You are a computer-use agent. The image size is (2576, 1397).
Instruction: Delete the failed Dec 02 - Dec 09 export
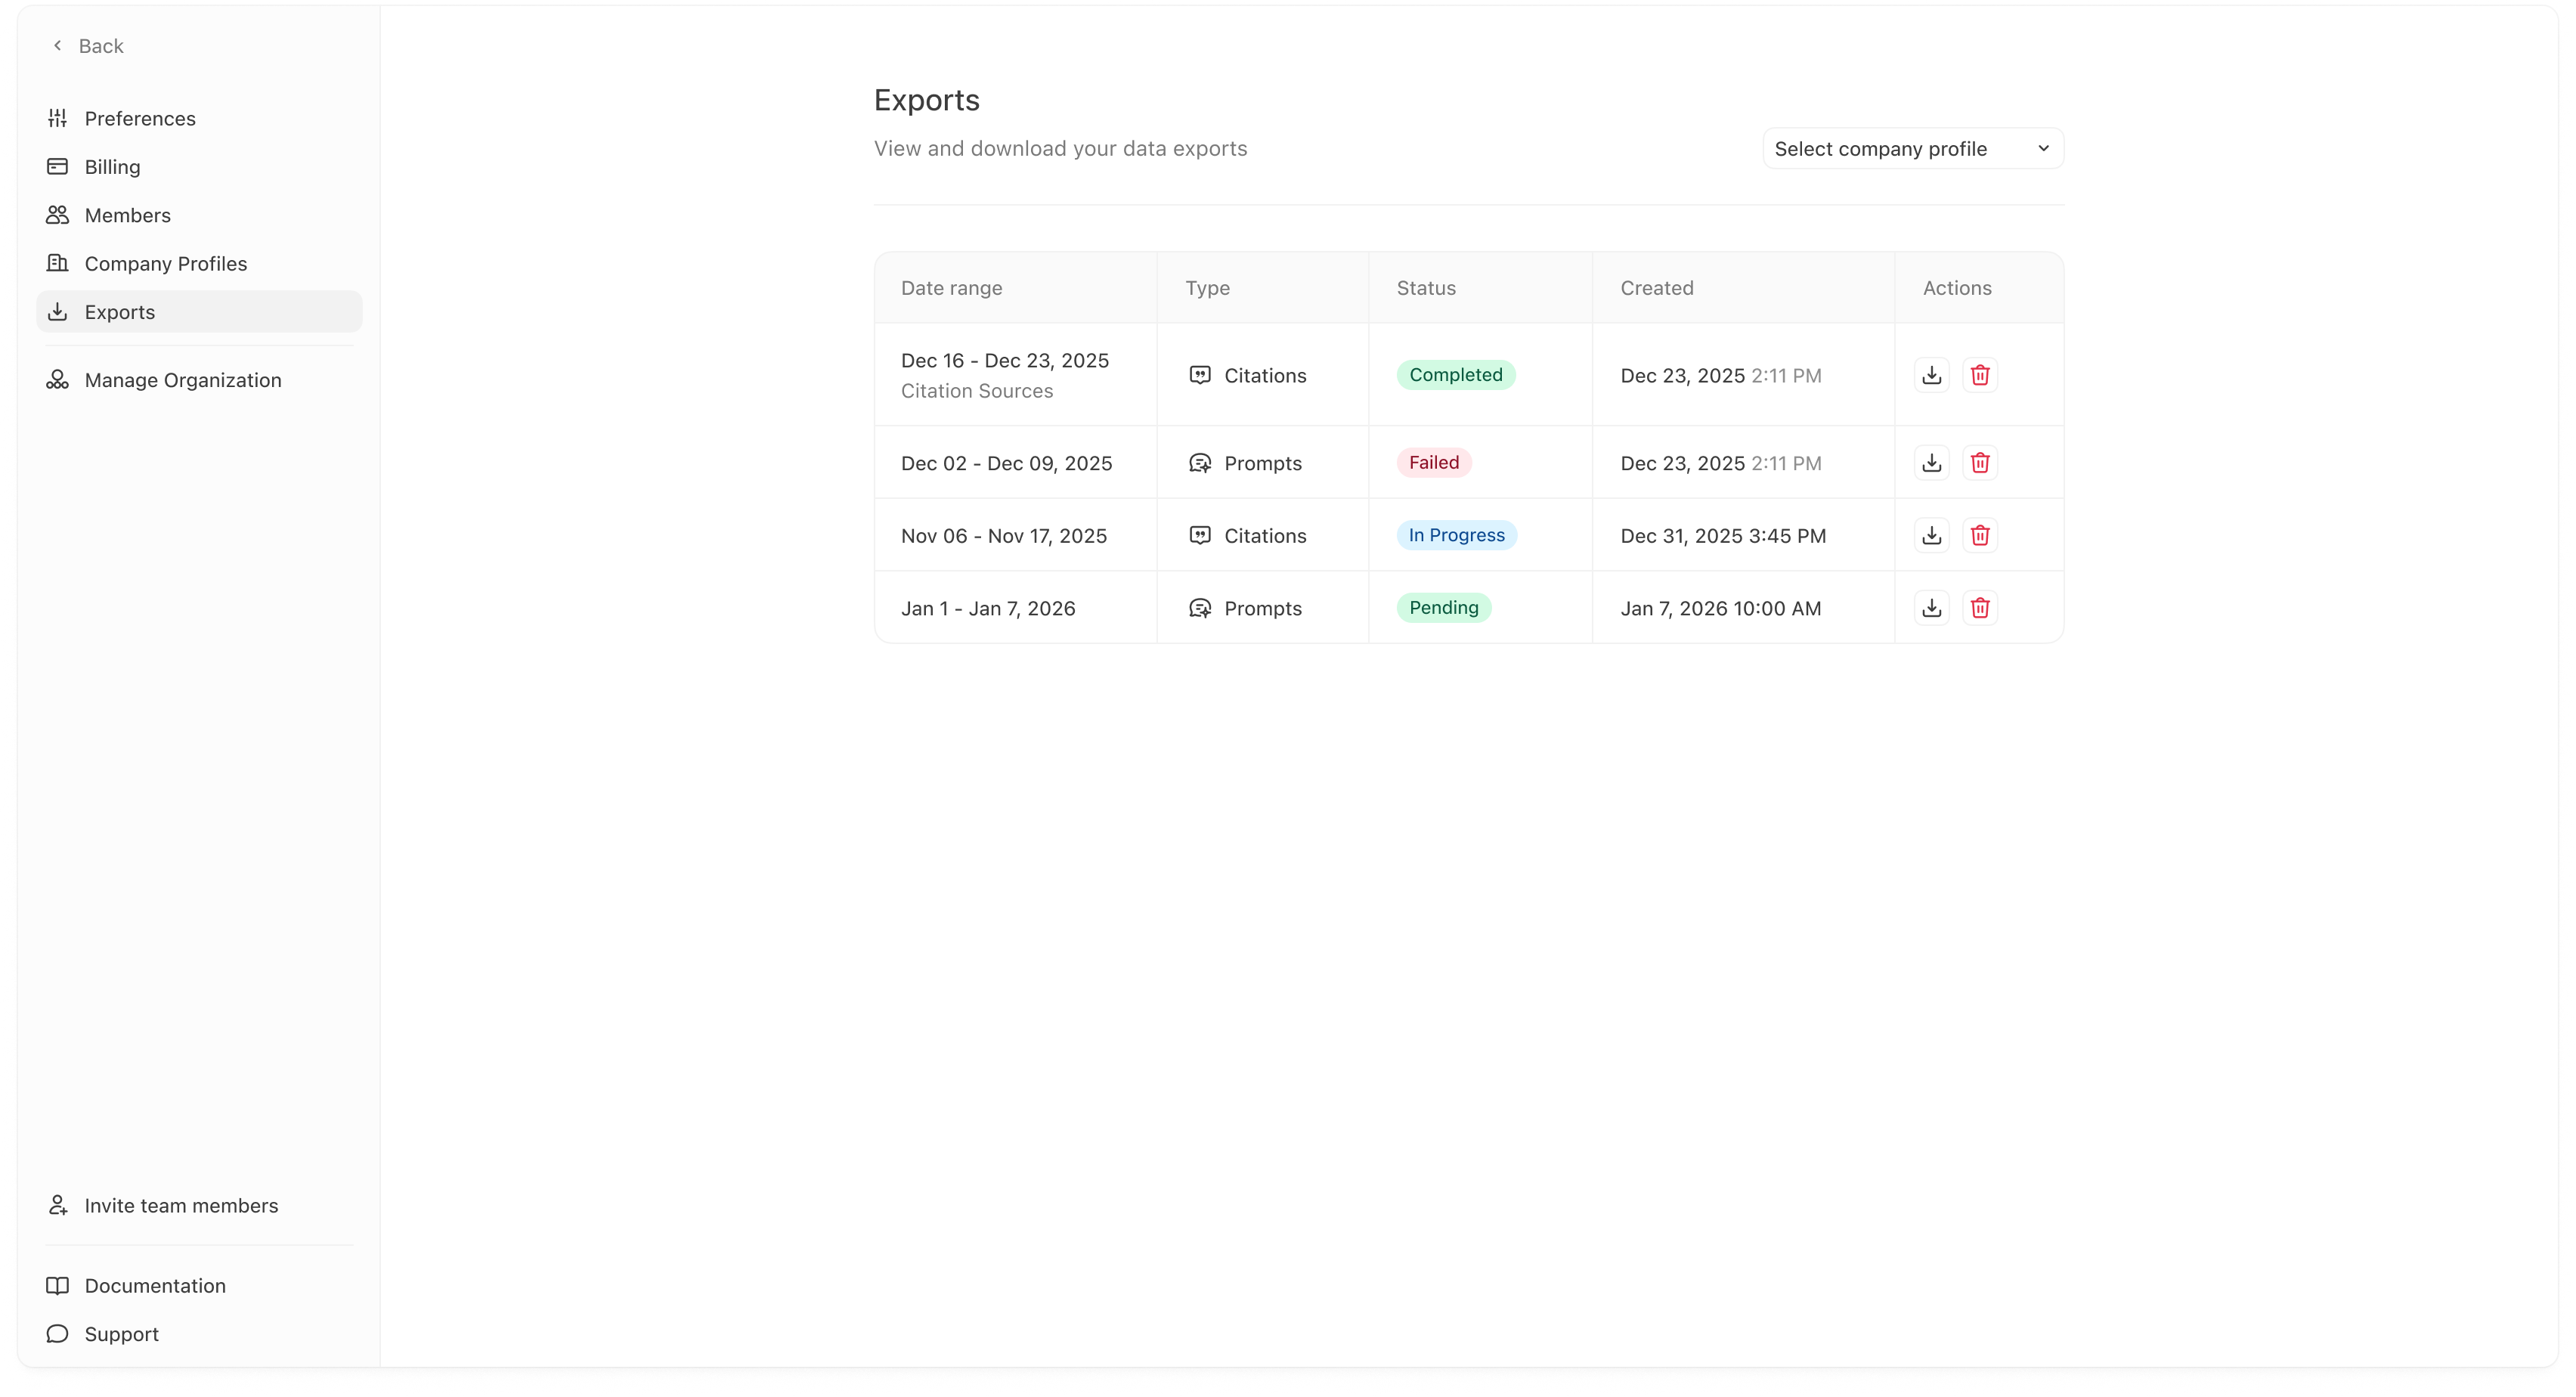pyautogui.click(x=1979, y=463)
